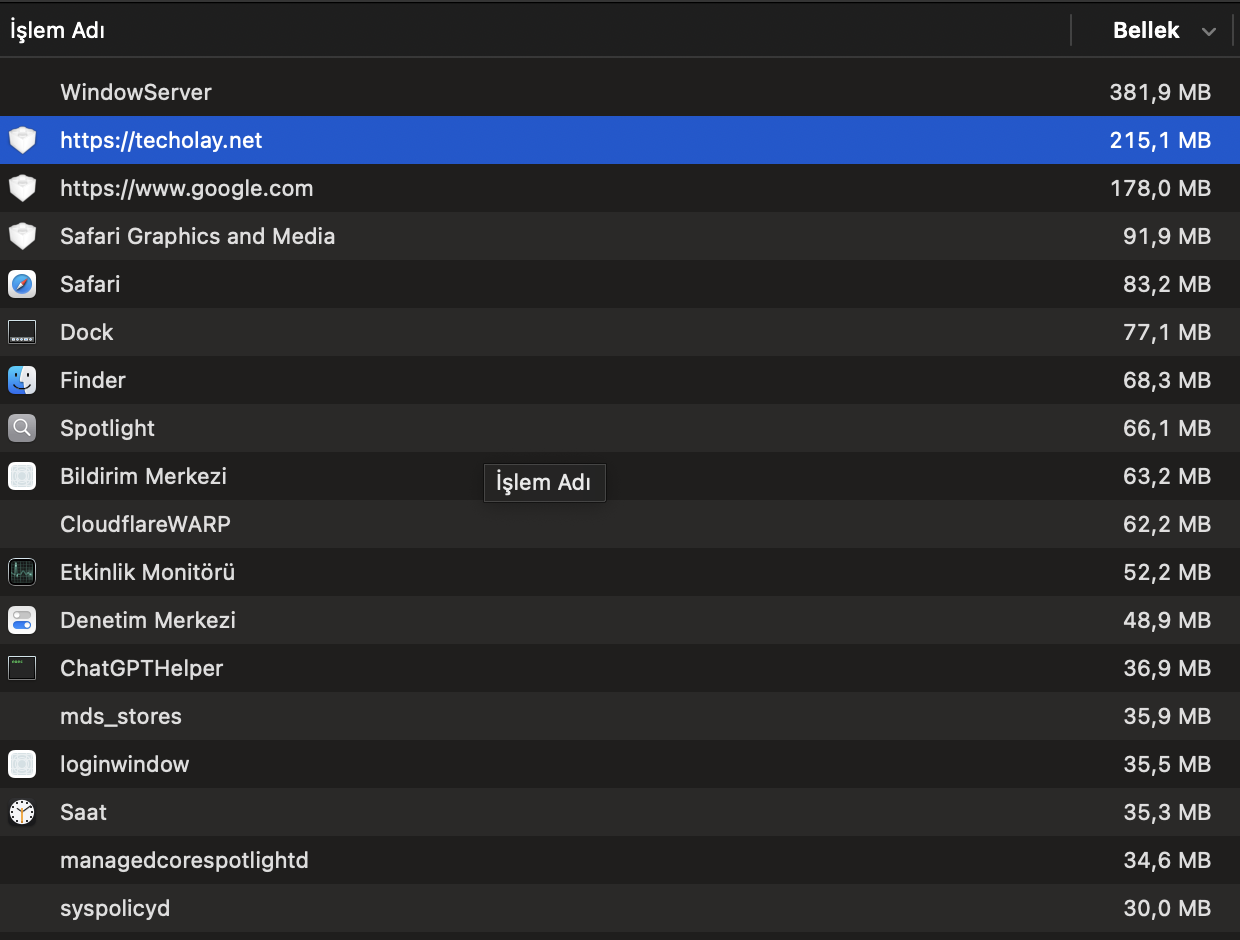Click the 63,2 MB memory value
The image size is (1240, 940).
(x=1167, y=476)
